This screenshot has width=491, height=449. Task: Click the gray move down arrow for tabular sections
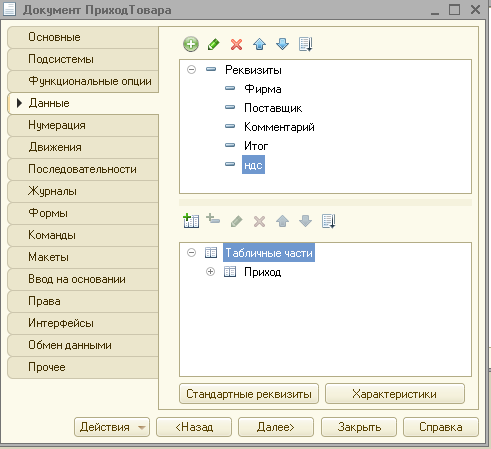pos(305,221)
